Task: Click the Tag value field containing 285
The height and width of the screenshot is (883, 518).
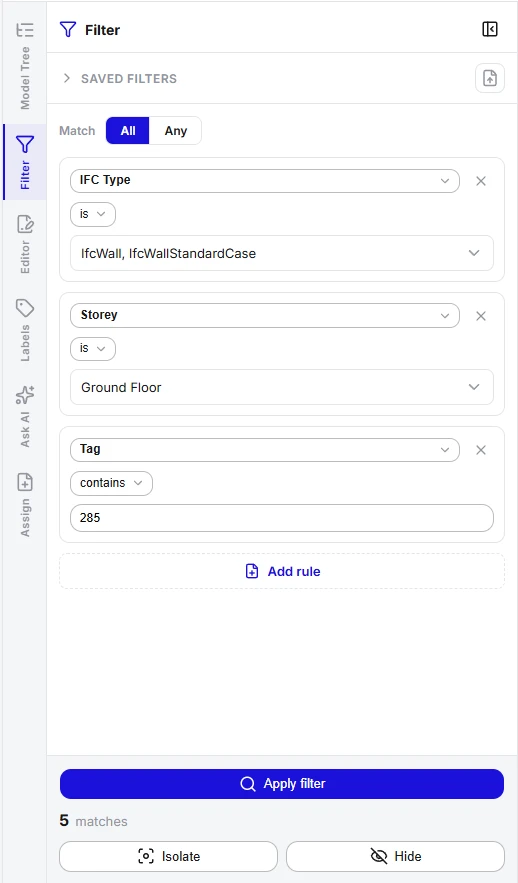Action: [x=282, y=518]
